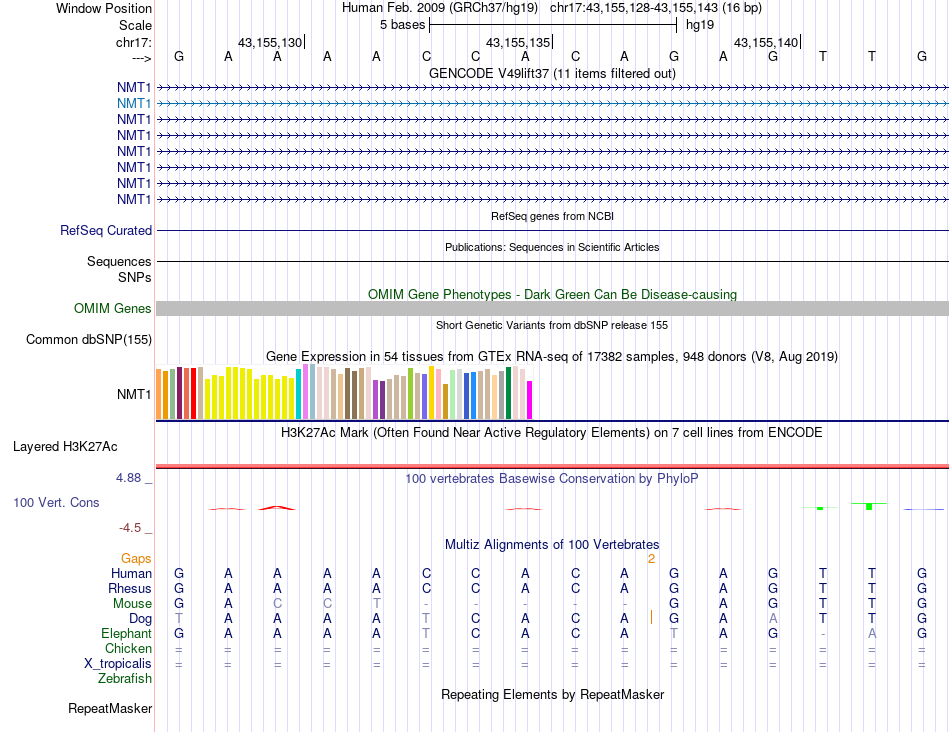950x732 pixels.
Task: Open the Basewise Conservation by PhyloP title
Action: click(x=552, y=479)
